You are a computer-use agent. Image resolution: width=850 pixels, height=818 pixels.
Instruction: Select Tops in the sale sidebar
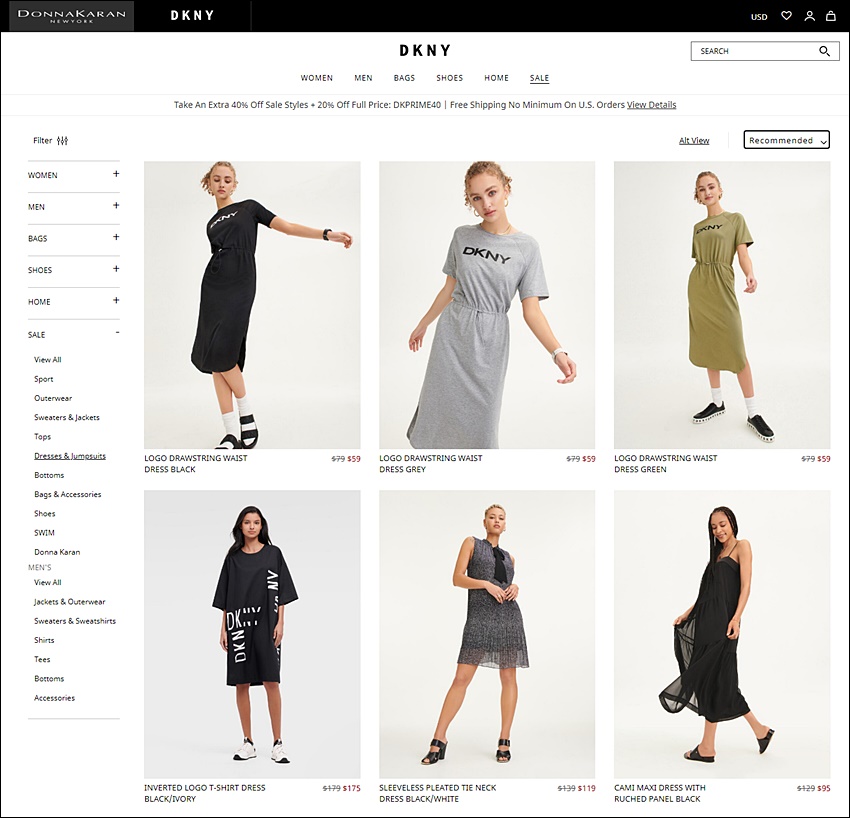(42, 436)
